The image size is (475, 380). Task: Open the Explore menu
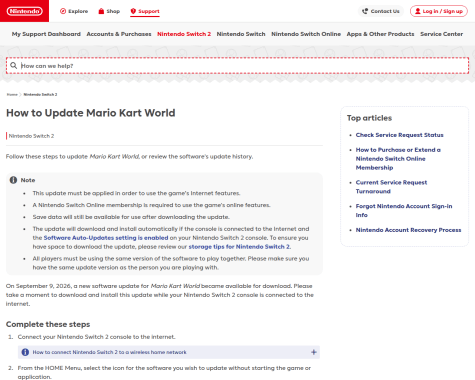[74, 11]
